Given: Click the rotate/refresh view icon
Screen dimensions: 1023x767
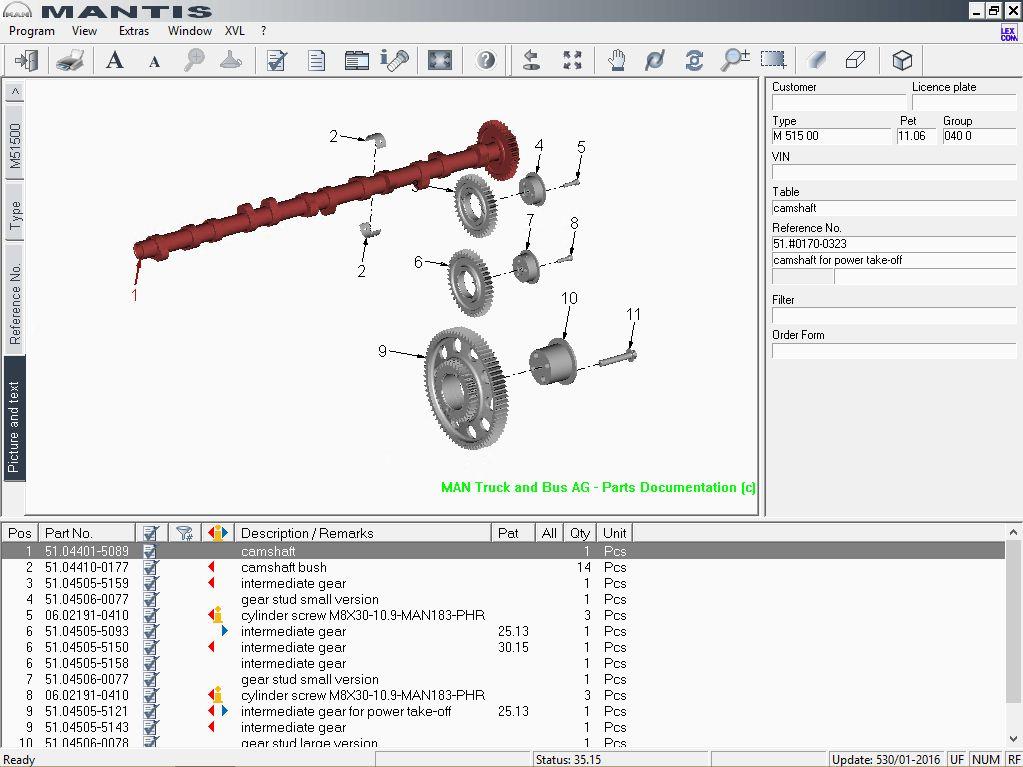Looking at the screenshot, I should 694,60.
